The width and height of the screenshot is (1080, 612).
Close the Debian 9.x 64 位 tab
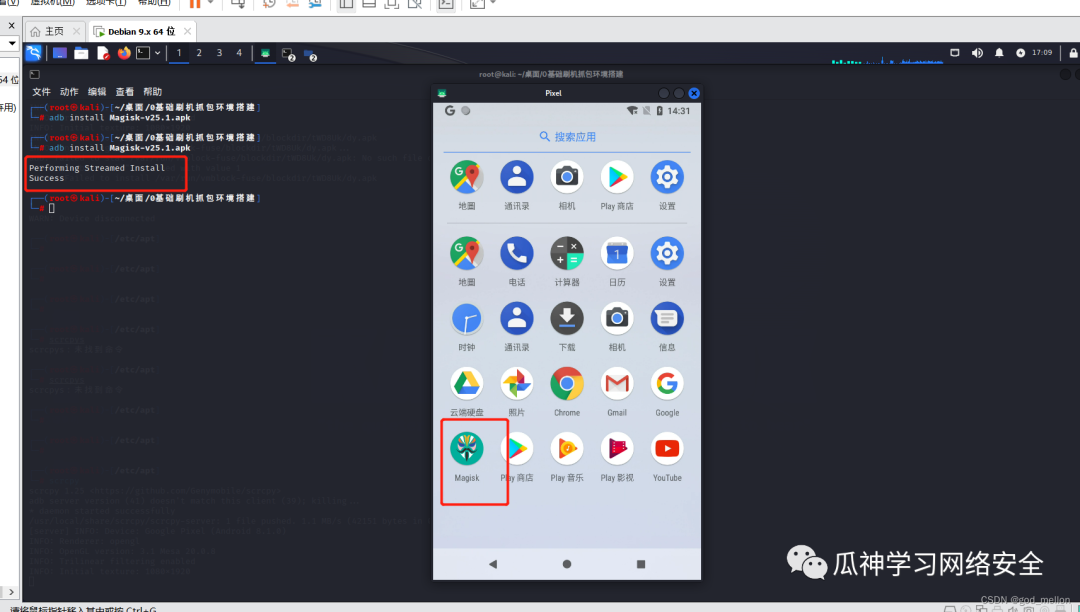point(187,31)
